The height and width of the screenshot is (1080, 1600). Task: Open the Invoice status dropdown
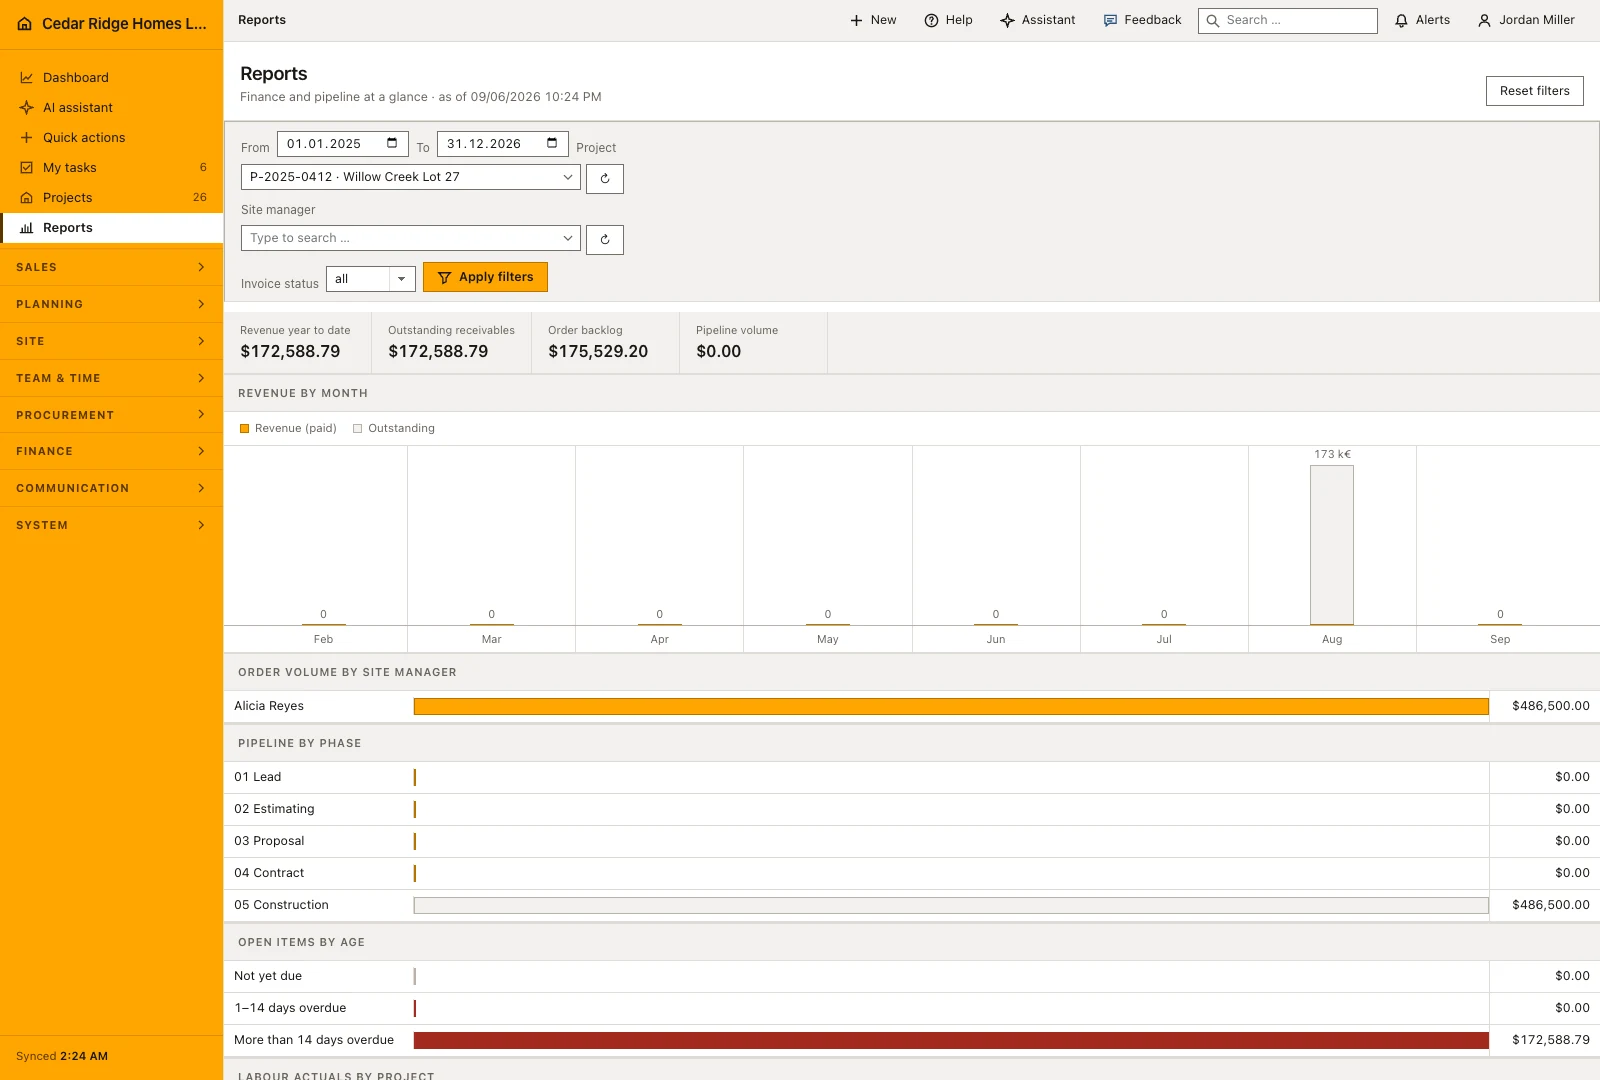[x=371, y=279]
